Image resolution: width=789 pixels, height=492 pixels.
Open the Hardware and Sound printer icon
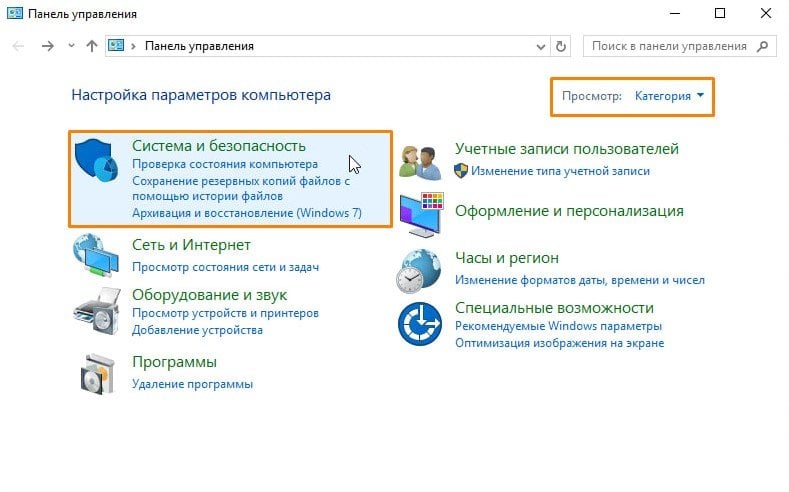coord(97,310)
